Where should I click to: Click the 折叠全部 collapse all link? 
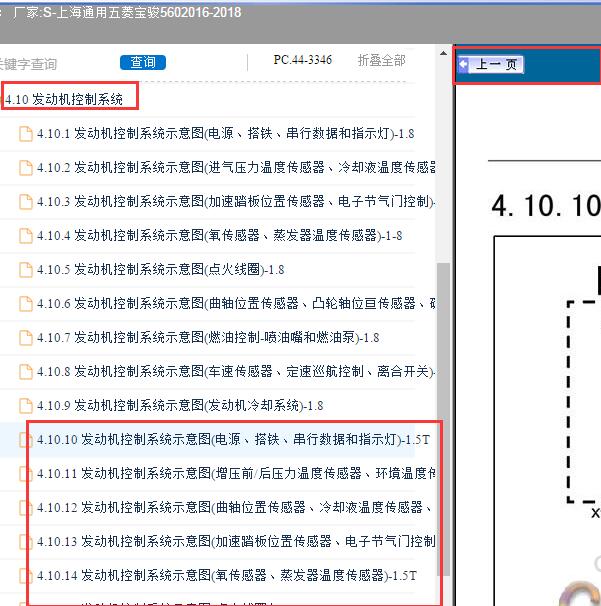381,60
